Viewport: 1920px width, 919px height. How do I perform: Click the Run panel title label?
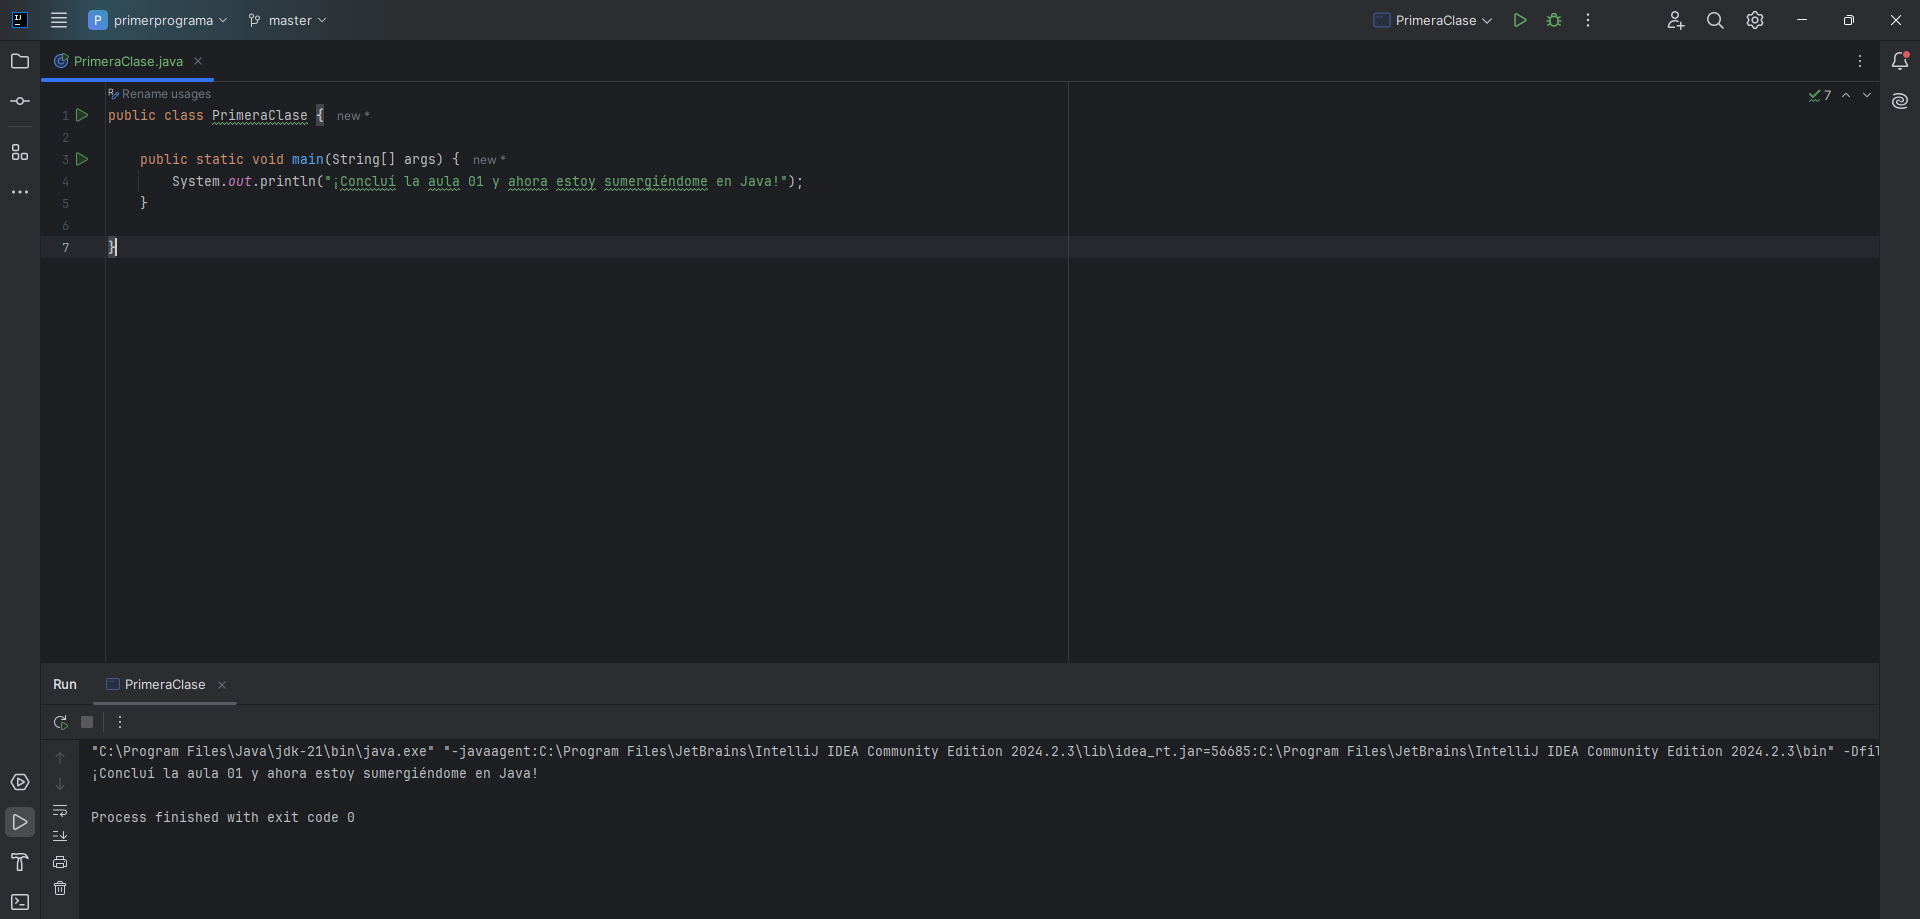[65, 684]
